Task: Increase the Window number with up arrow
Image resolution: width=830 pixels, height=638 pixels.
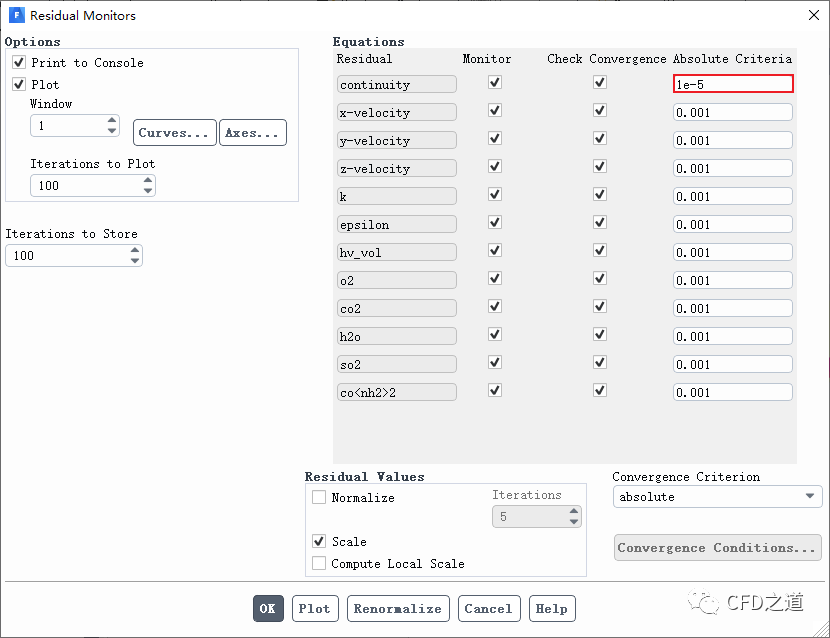Action: click(111, 121)
